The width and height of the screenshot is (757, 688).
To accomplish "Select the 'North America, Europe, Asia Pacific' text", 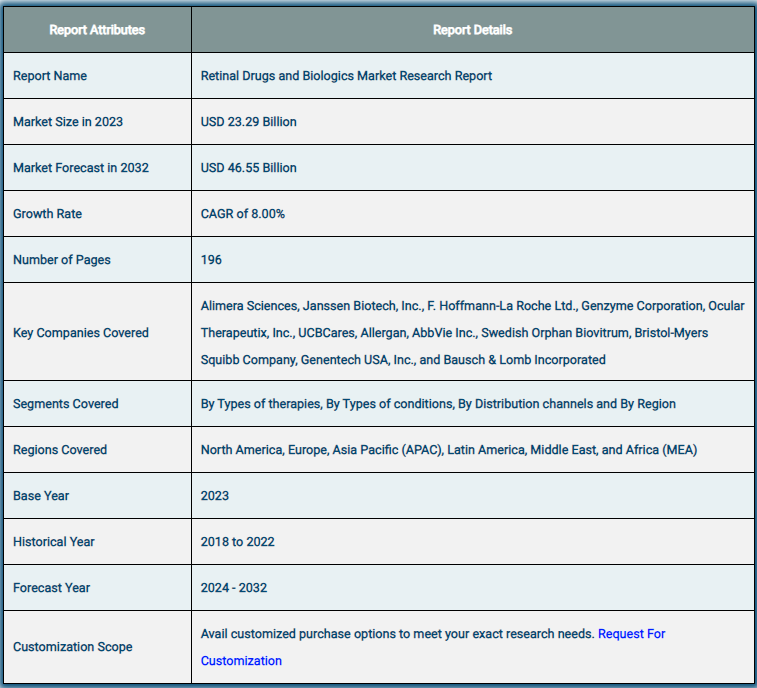I will click(449, 449).
